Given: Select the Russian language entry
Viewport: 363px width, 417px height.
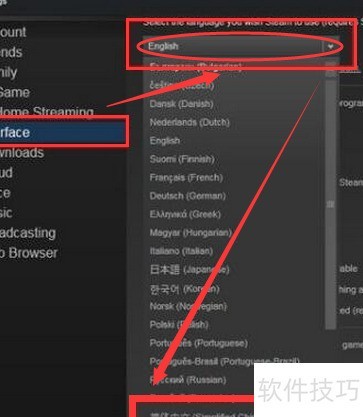Looking at the screenshot, I should (x=188, y=380).
